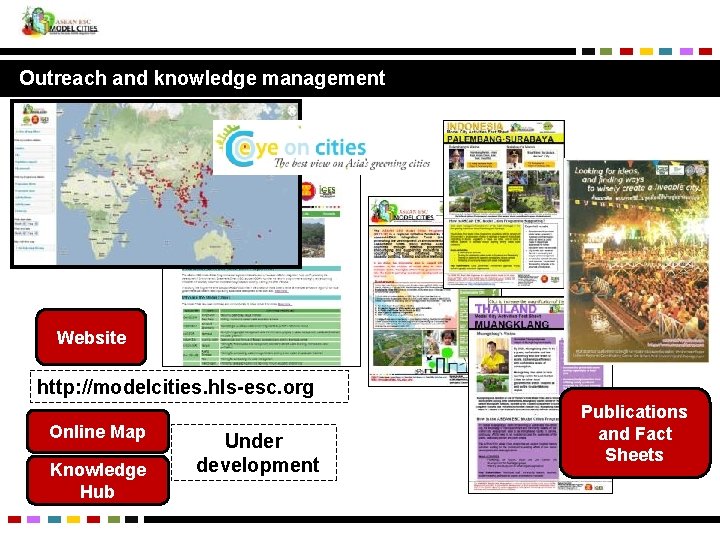Click the IGES logo on website screenshot
The image size is (720, 540).
coord(327,191)
